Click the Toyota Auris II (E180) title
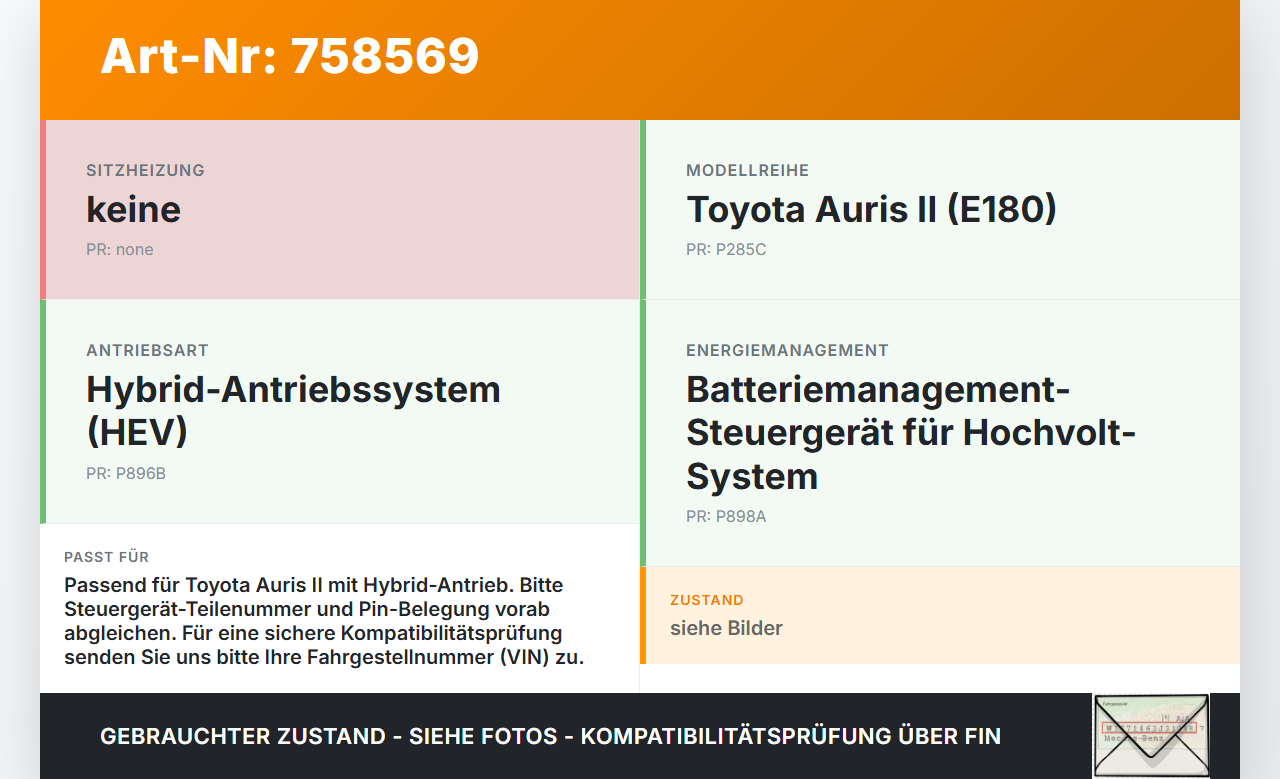Screen dimensions: 1280x779 (x=871, y=209)
